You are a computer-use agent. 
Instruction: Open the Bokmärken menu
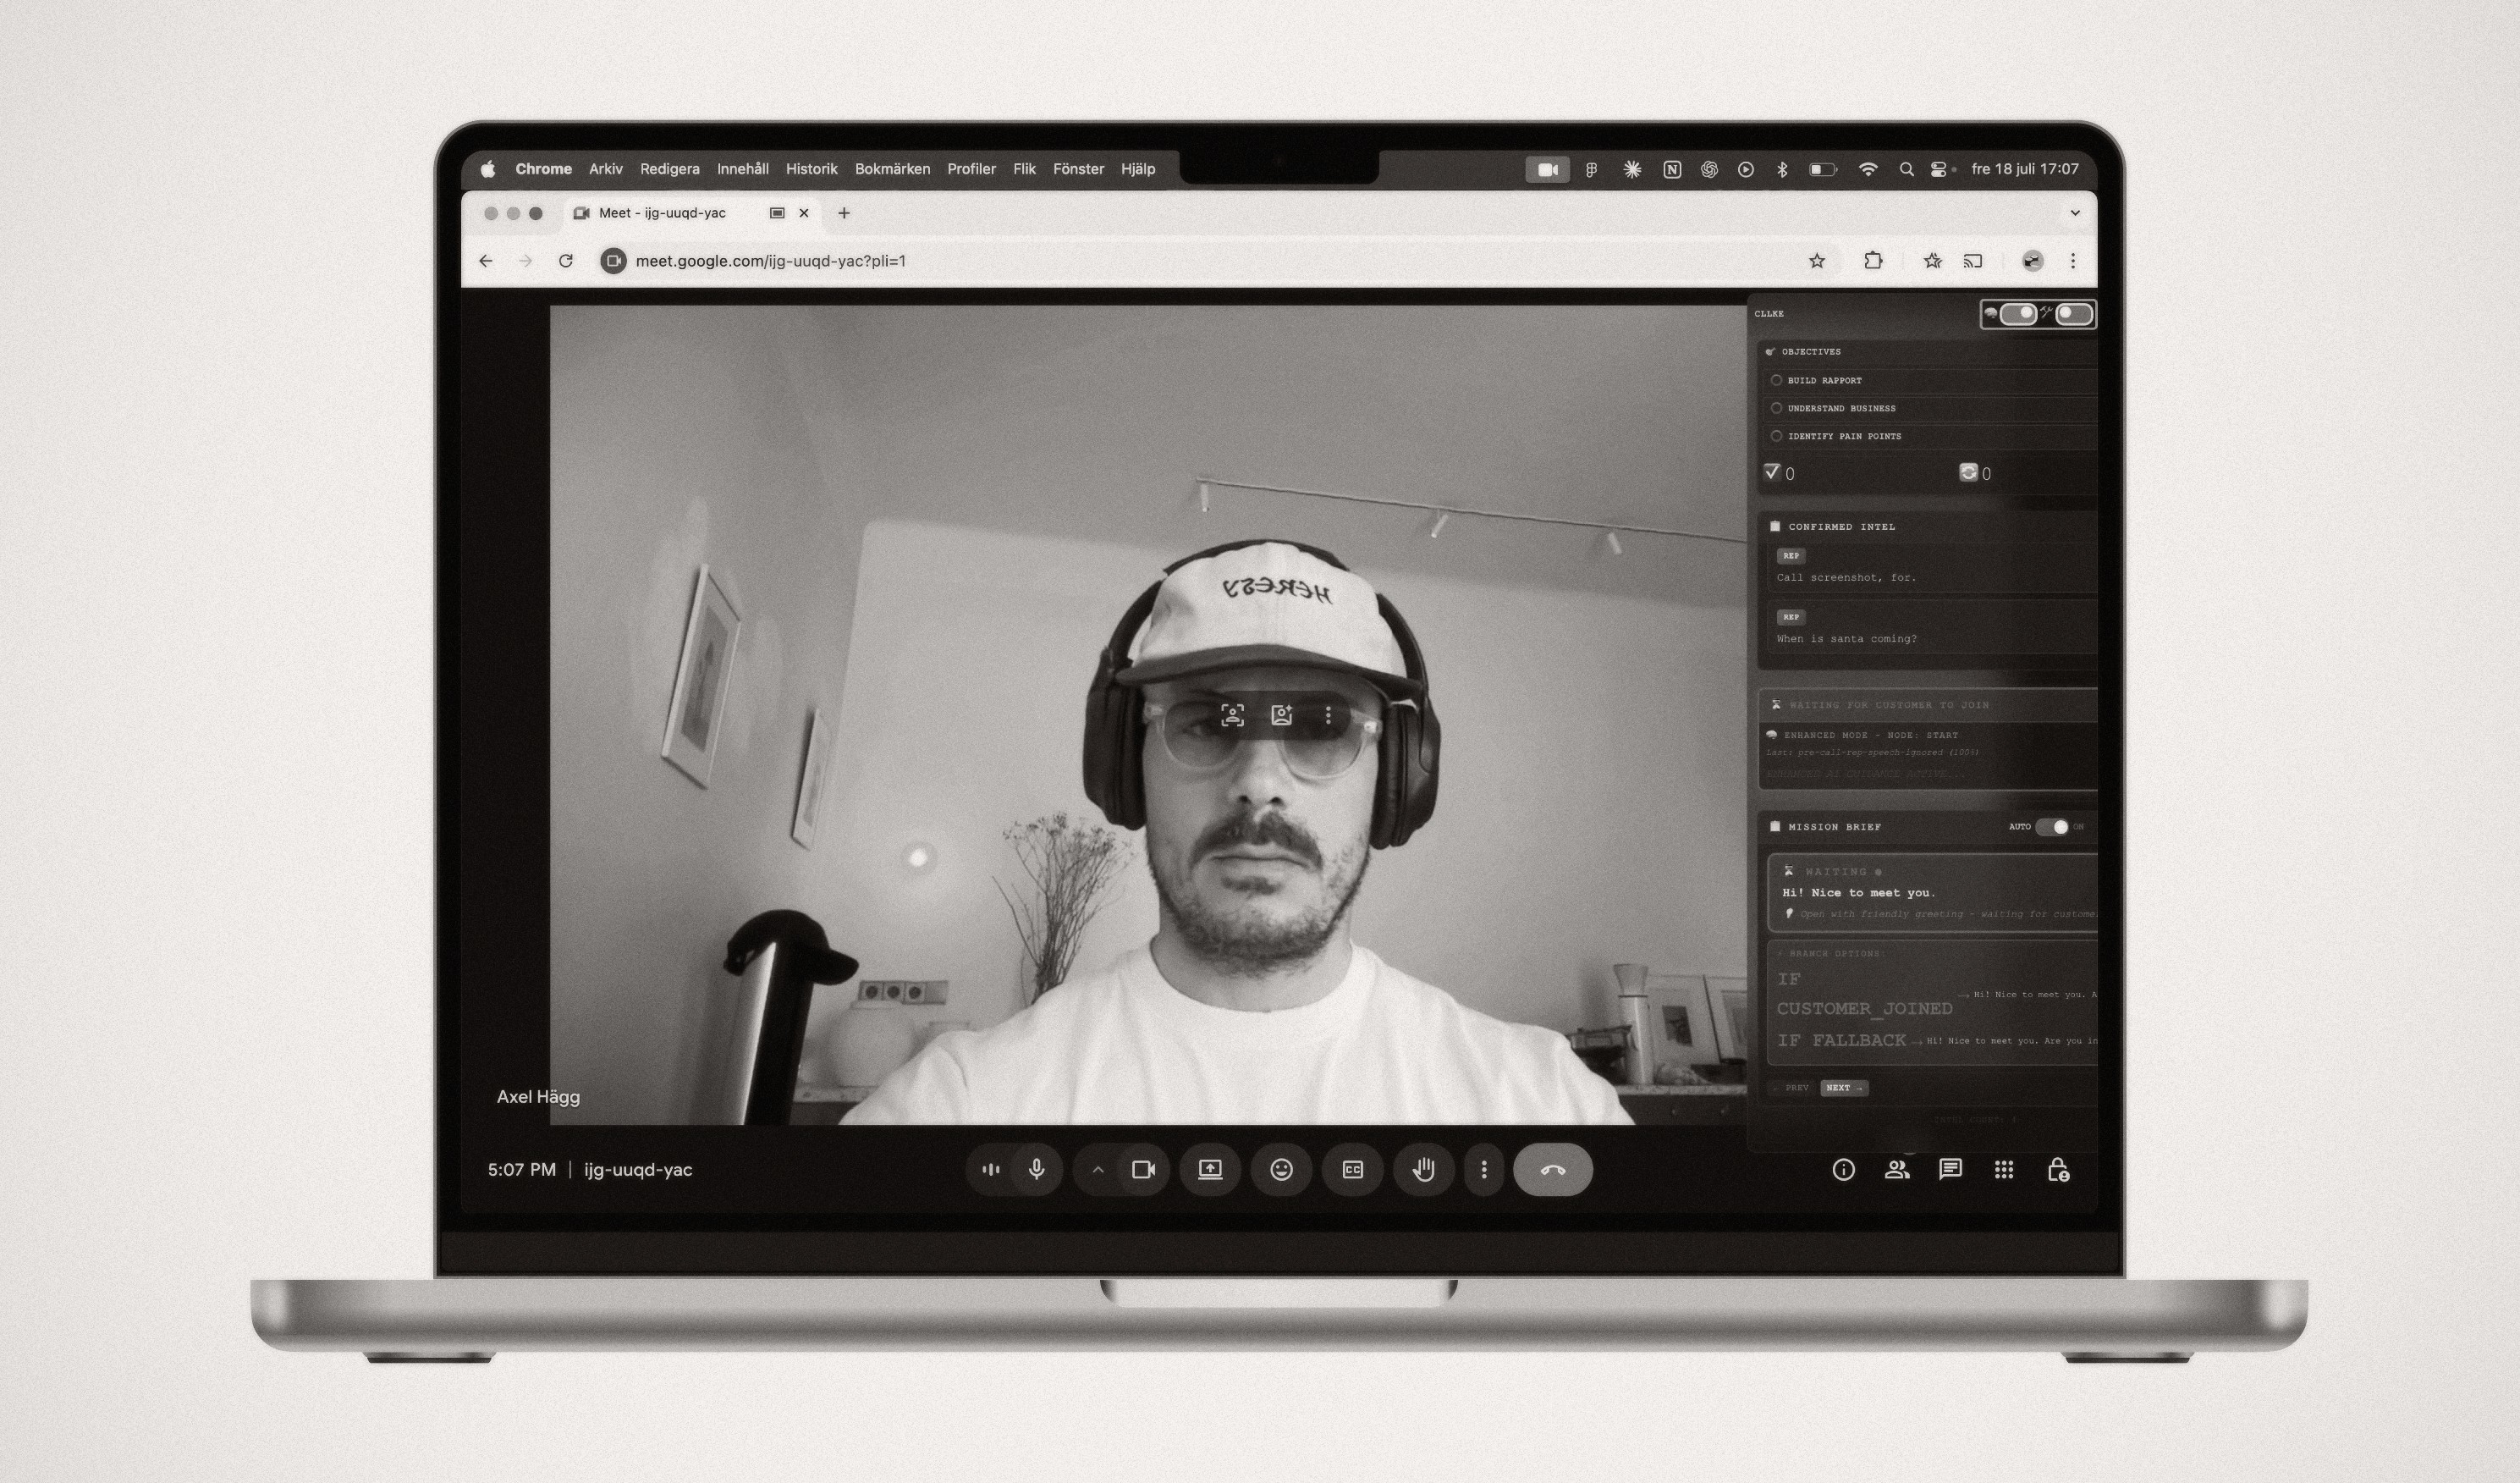[x=892, y=169]
